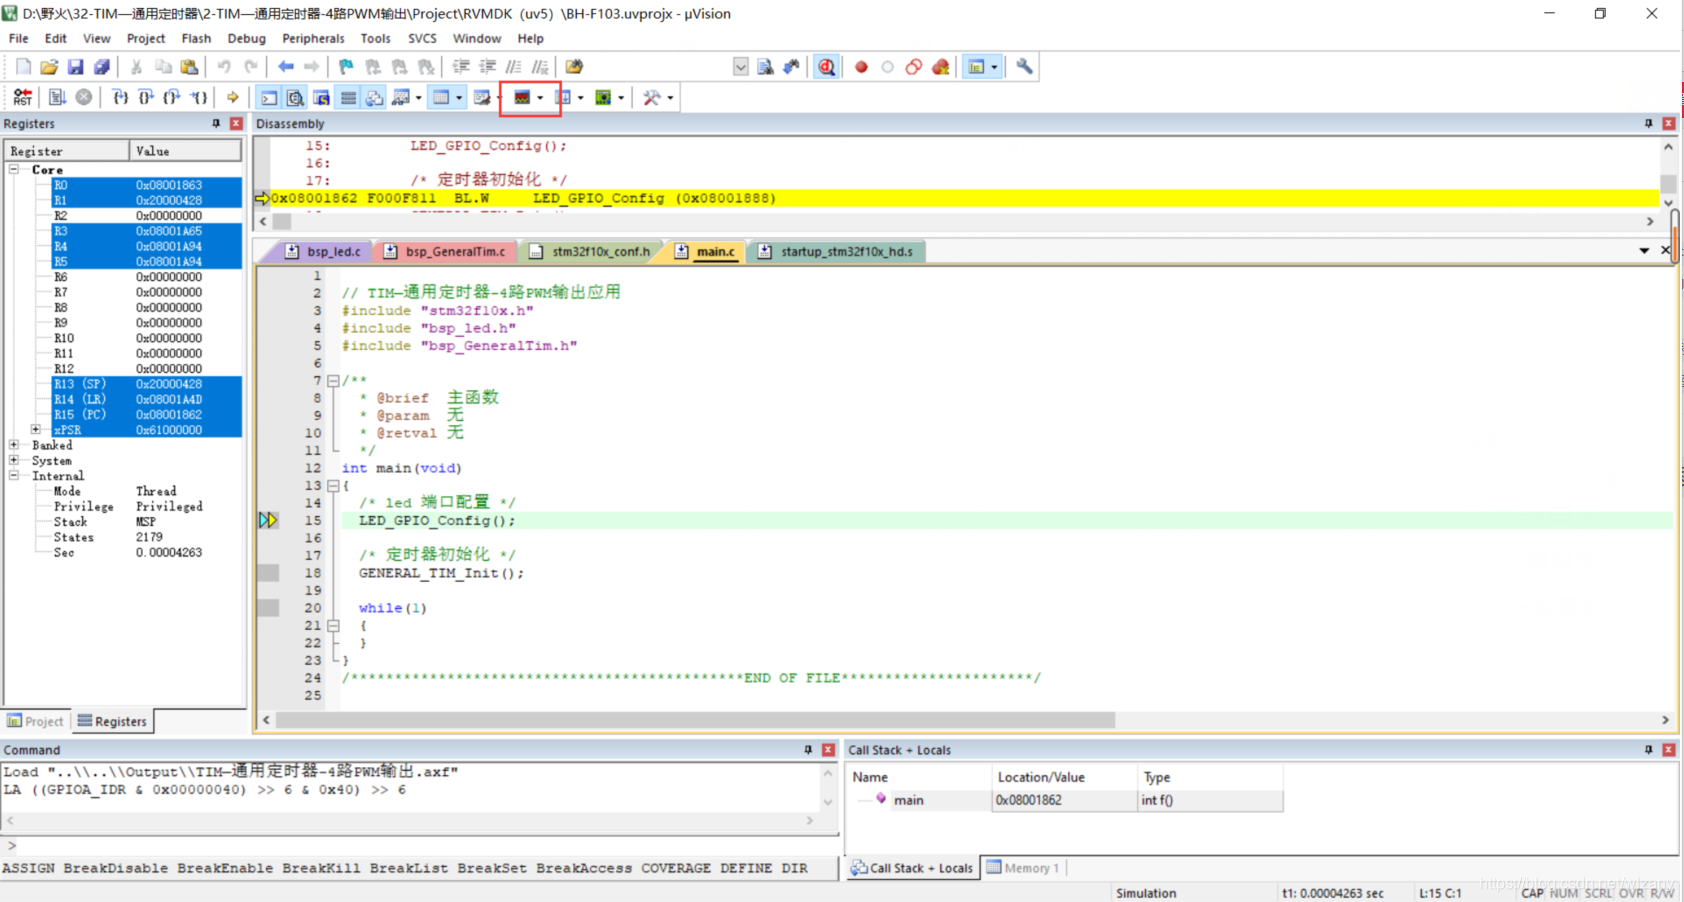Screen dimensions: 1684x902
Task: Expand the System register group
Action: pyautogui.click(x=14, y=460)
